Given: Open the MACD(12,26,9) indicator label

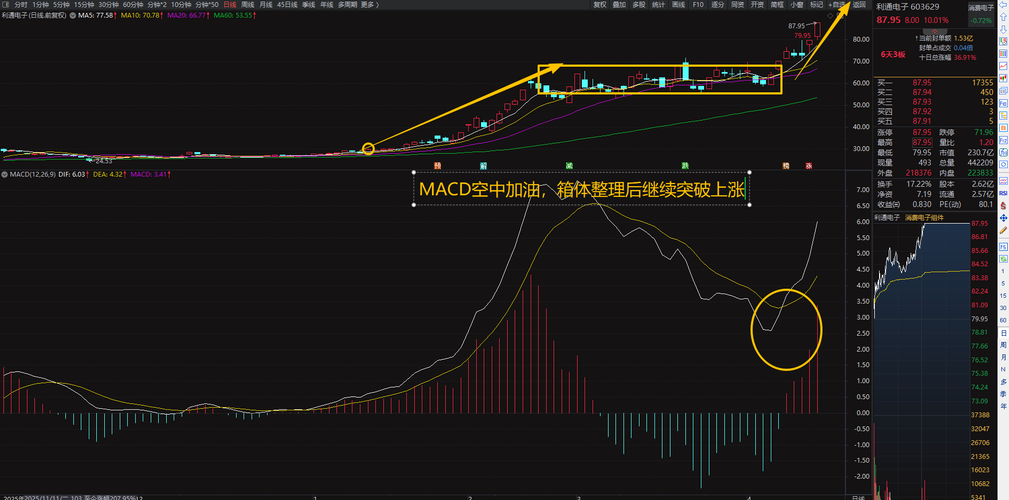Looking at the screenshot, I should (x=35, y=174).
